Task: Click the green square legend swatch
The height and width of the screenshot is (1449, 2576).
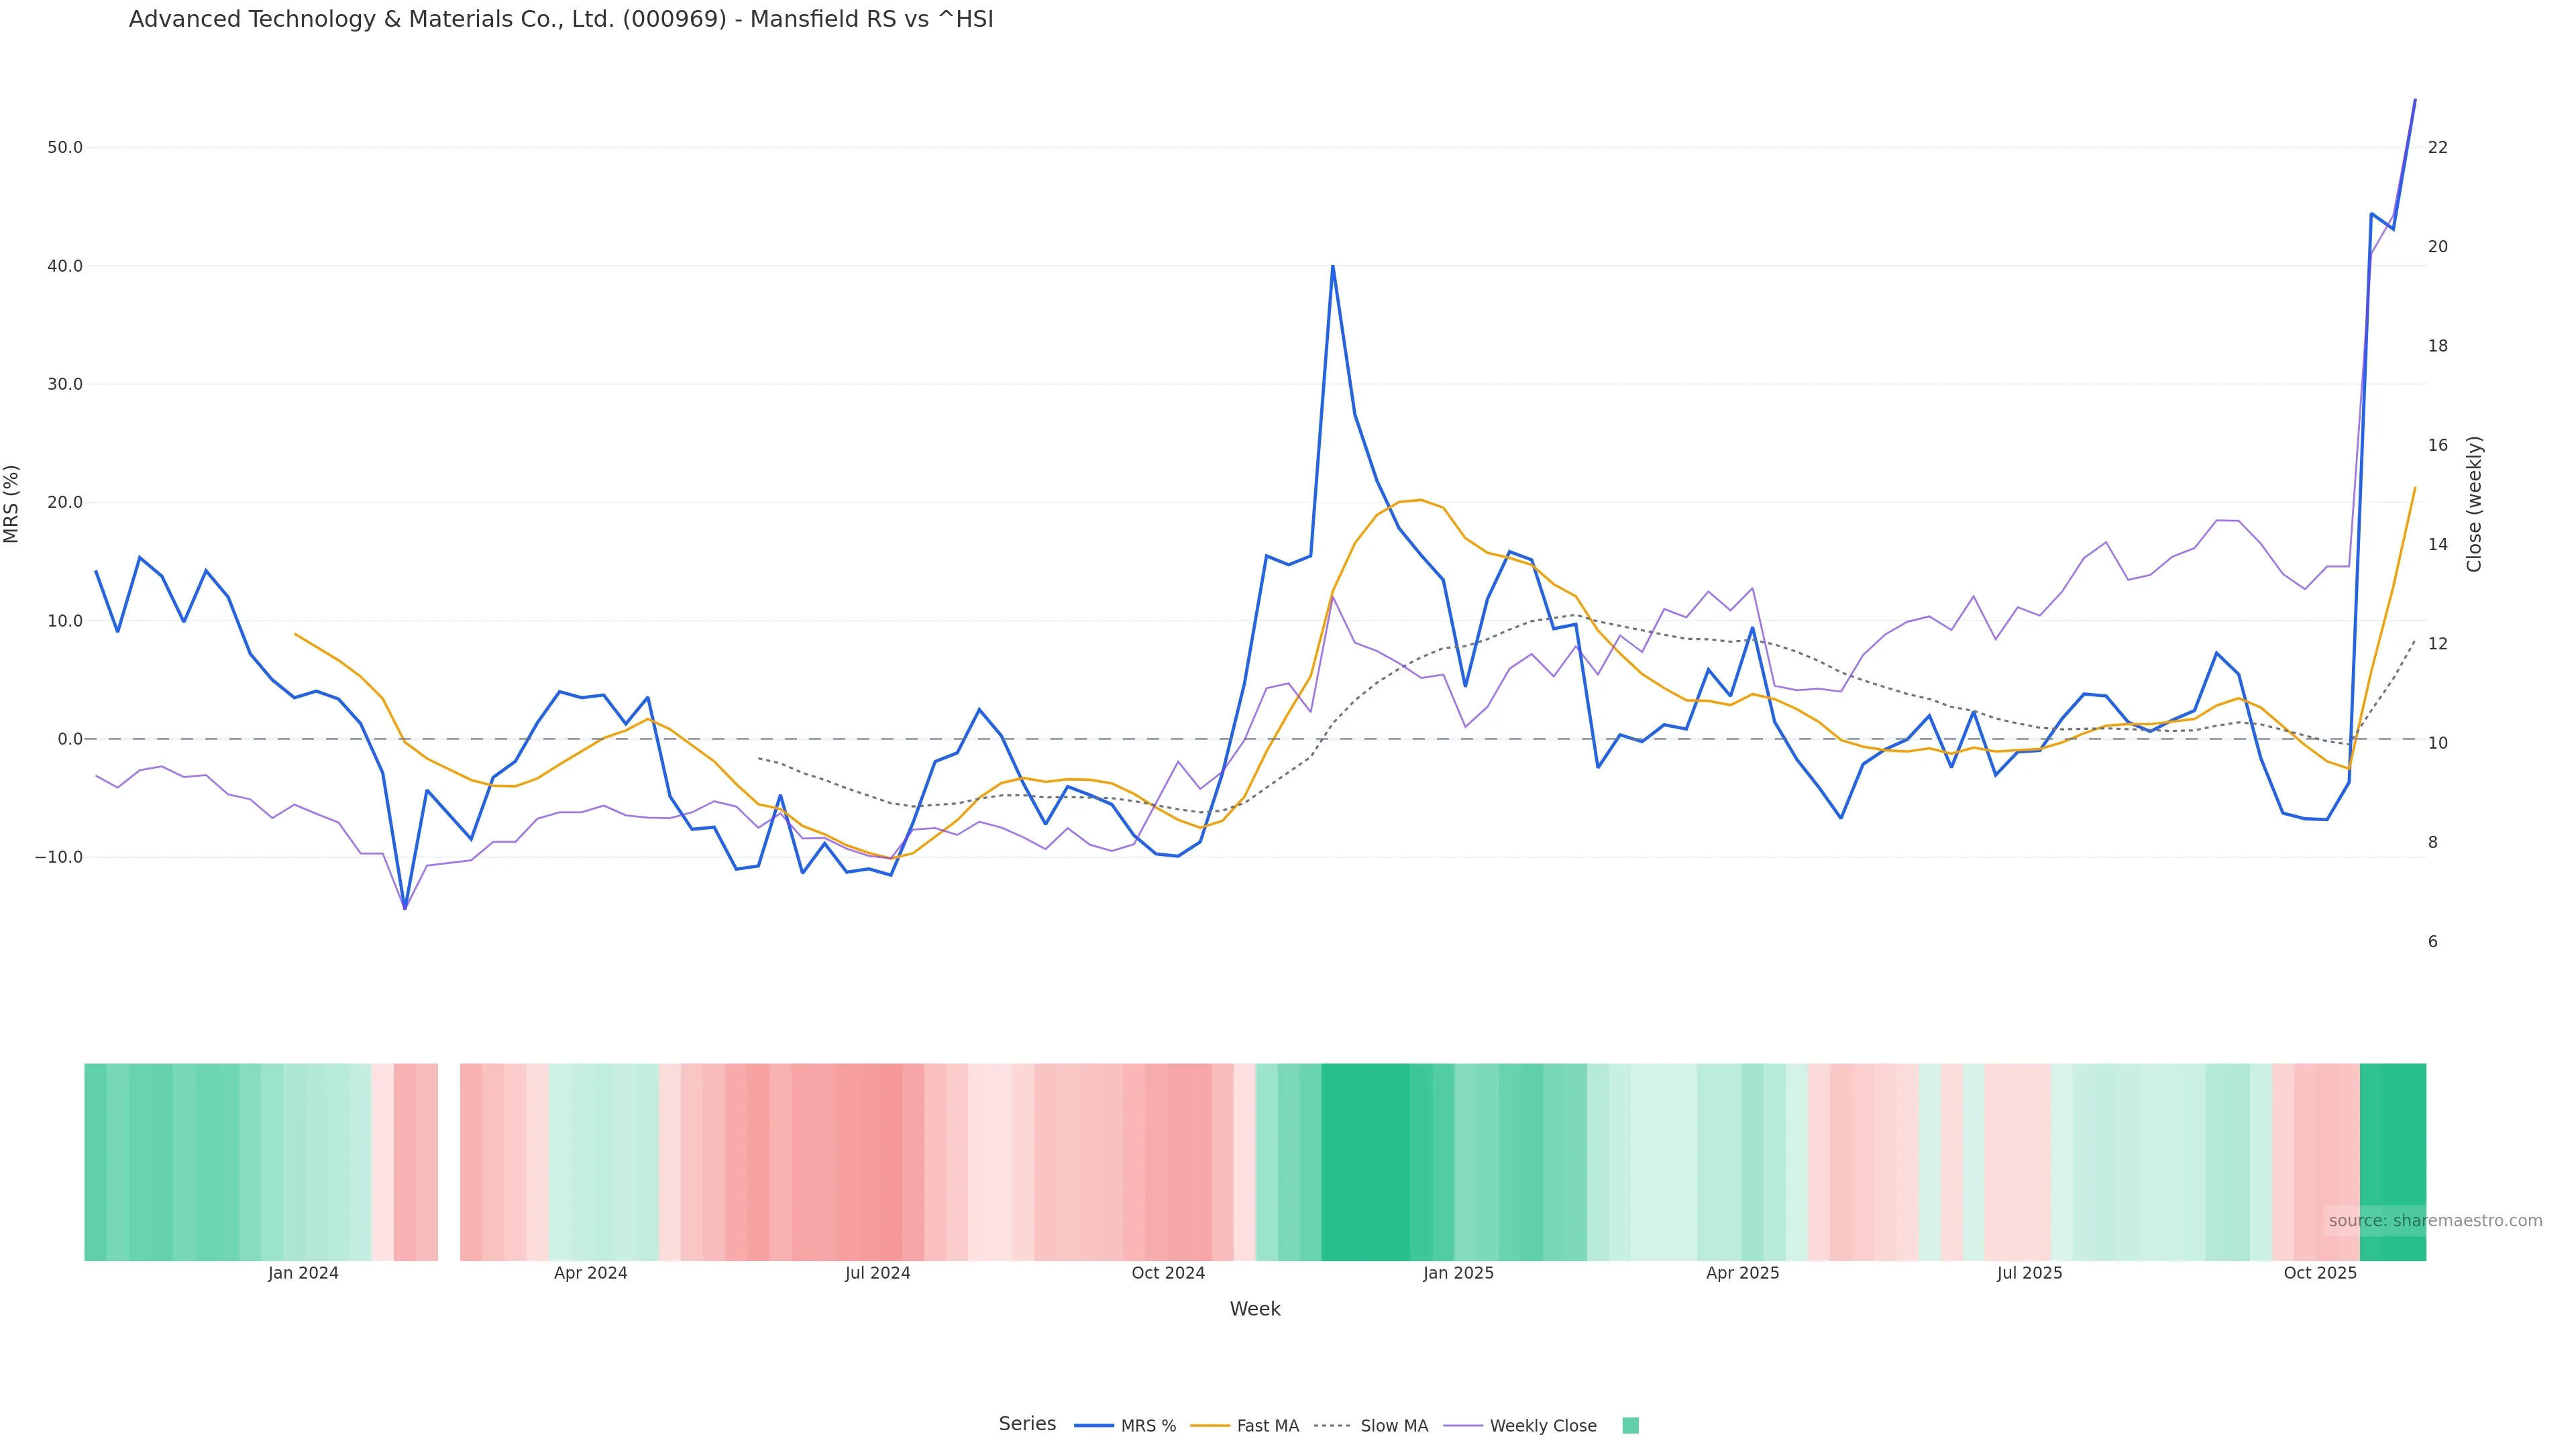Action: 1630,1426
